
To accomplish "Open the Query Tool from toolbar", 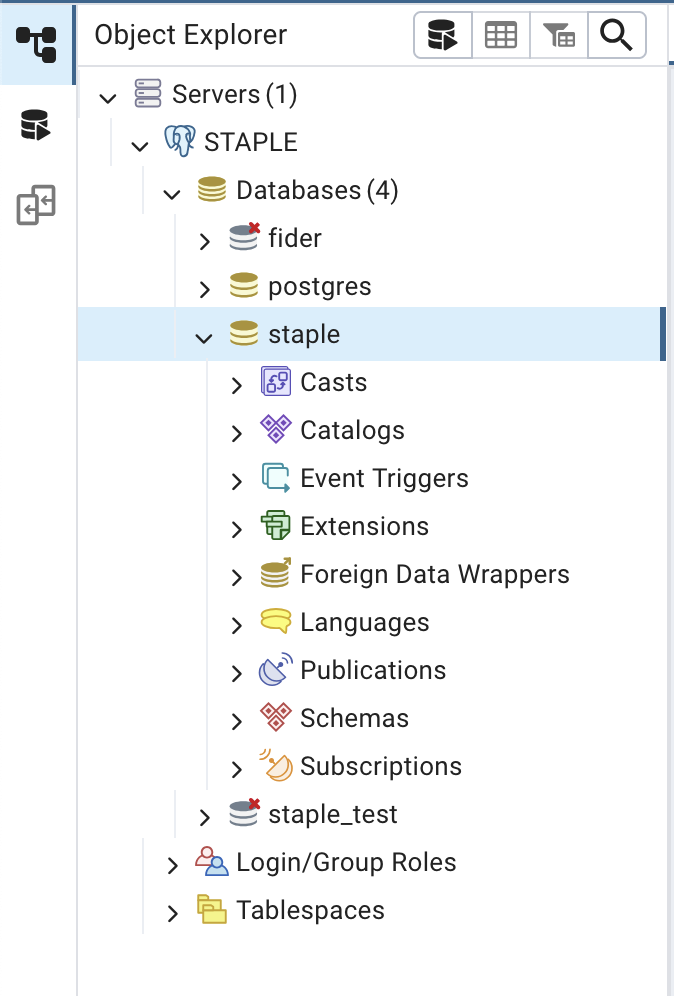I will click(442, 37).
